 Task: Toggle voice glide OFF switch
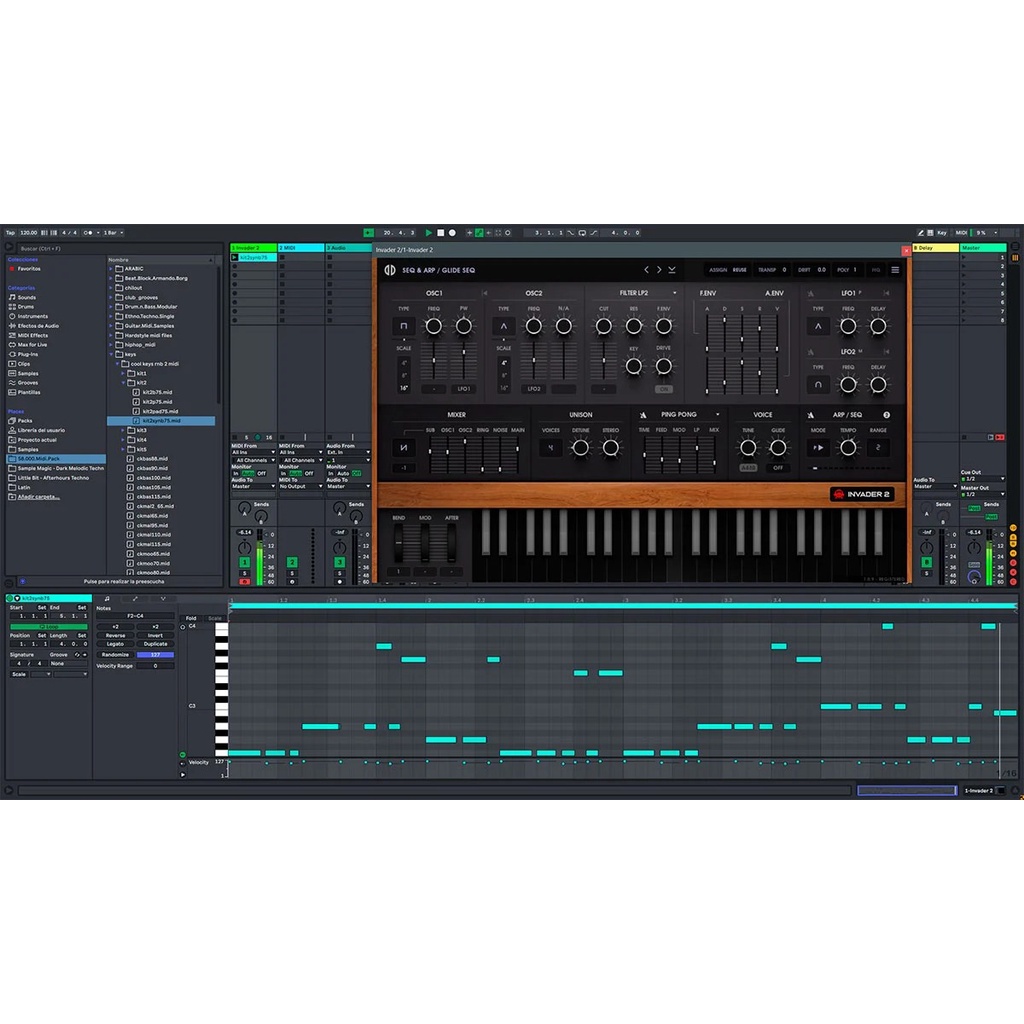point(778,468)
